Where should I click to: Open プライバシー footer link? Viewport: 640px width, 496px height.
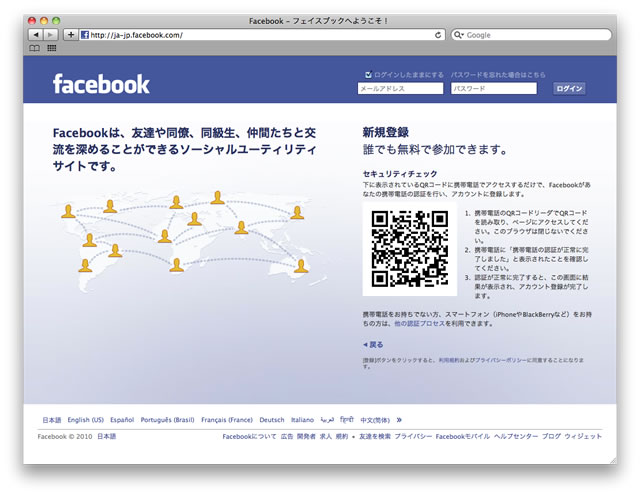coord(413,436)
